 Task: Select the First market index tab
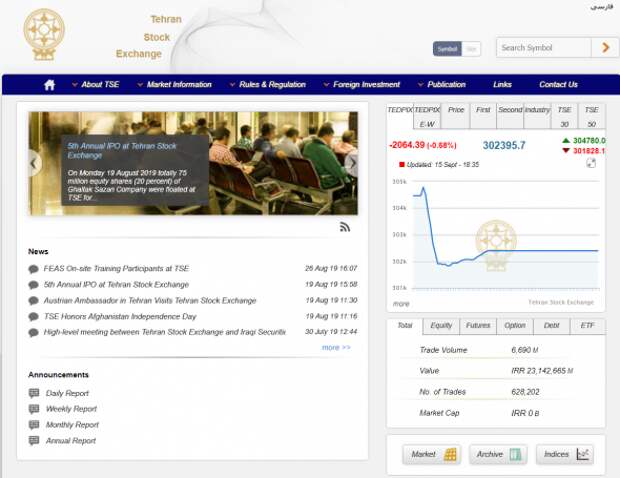pyautogui.click(x=483, y=116)
